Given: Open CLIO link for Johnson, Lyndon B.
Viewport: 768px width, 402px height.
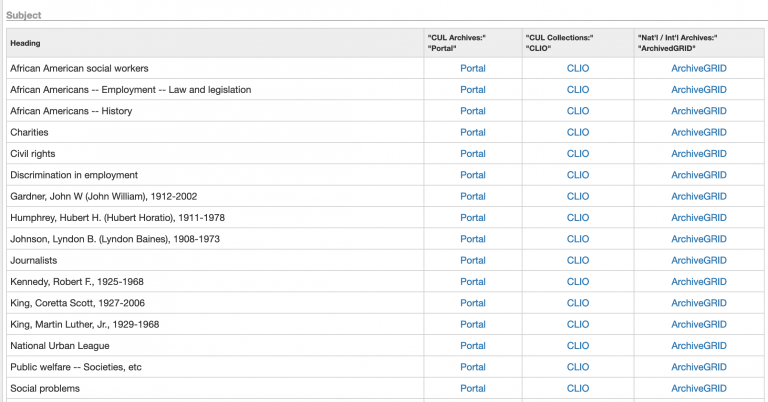Looking at the screenshot, I should tap(578, 239).
